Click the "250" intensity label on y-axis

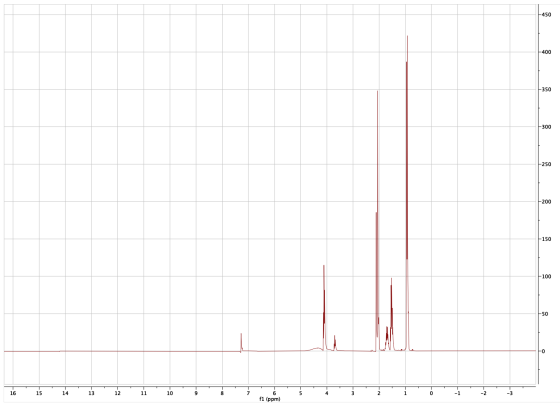point(546,164)
